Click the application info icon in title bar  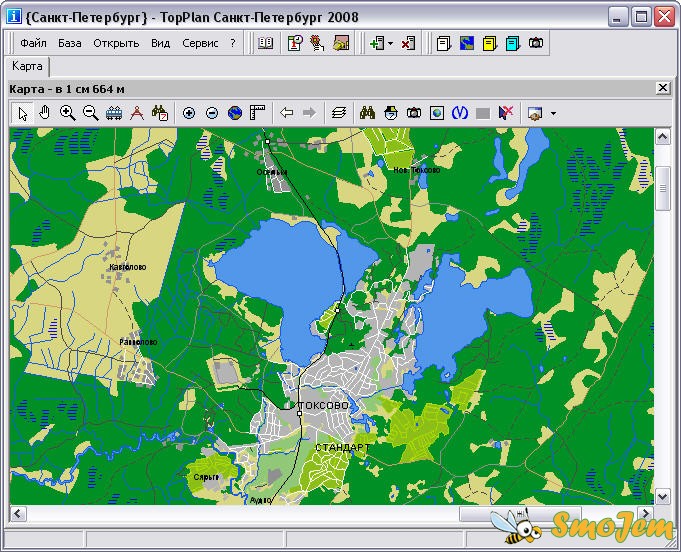[14, 17]
